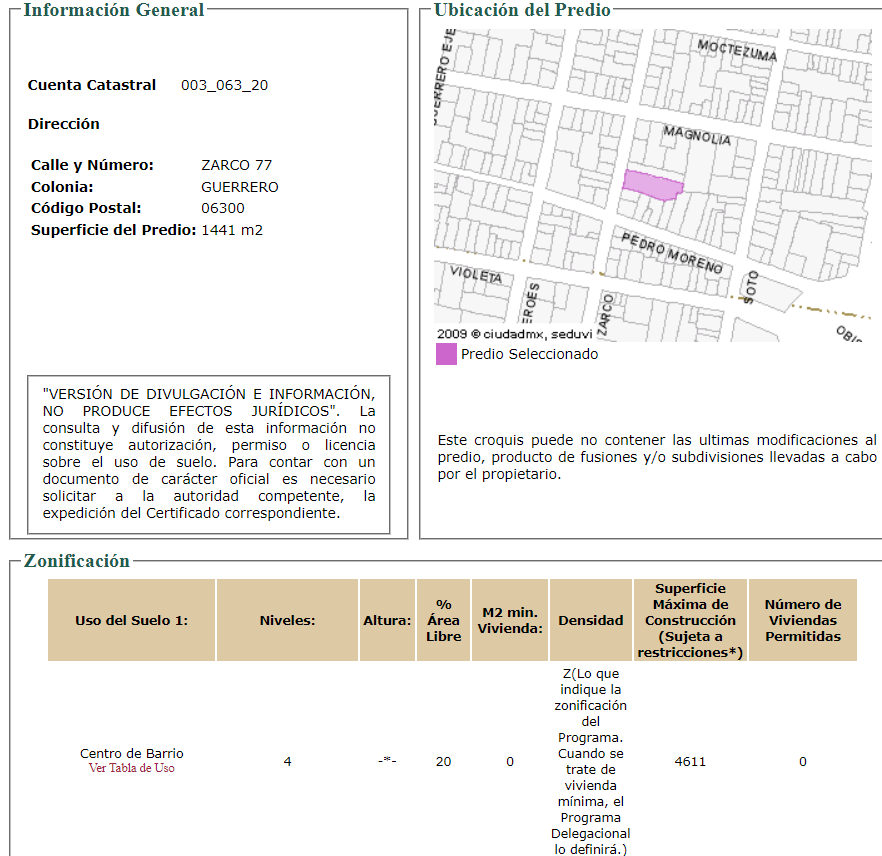Image resolution: width=882 pixels, height=856 pixels.
Task: Click the ZARCO 77 address value
Action: [x=237, y=165]
